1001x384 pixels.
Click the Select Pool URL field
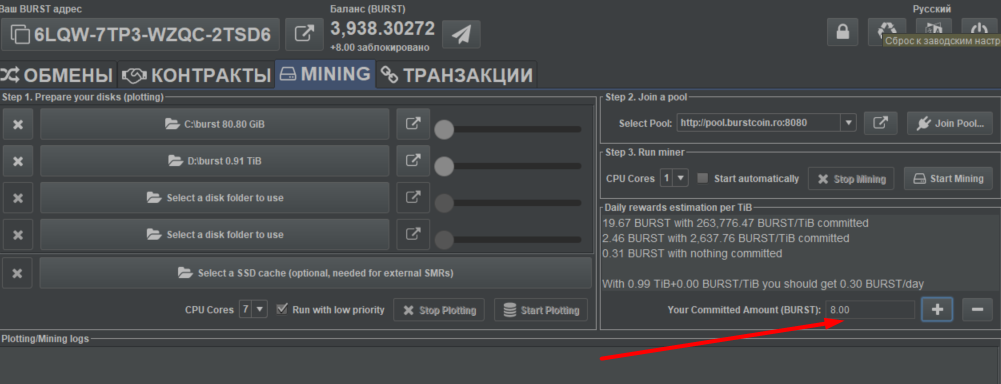[x=759, y=122]
